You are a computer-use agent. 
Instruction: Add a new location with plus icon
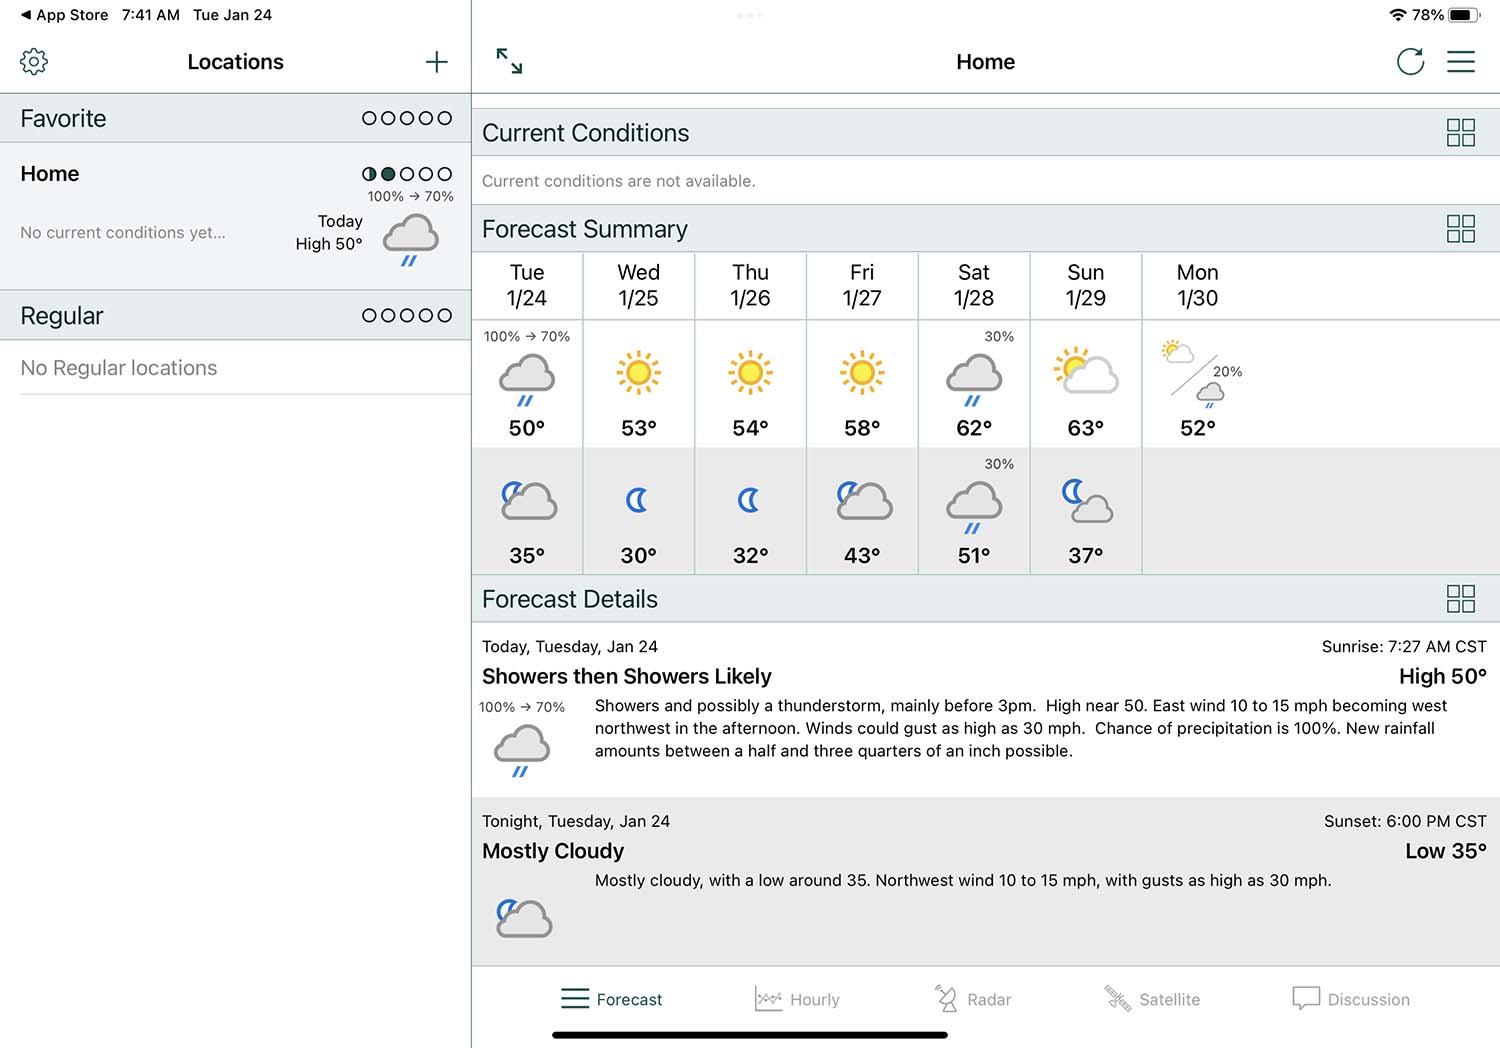436,62
